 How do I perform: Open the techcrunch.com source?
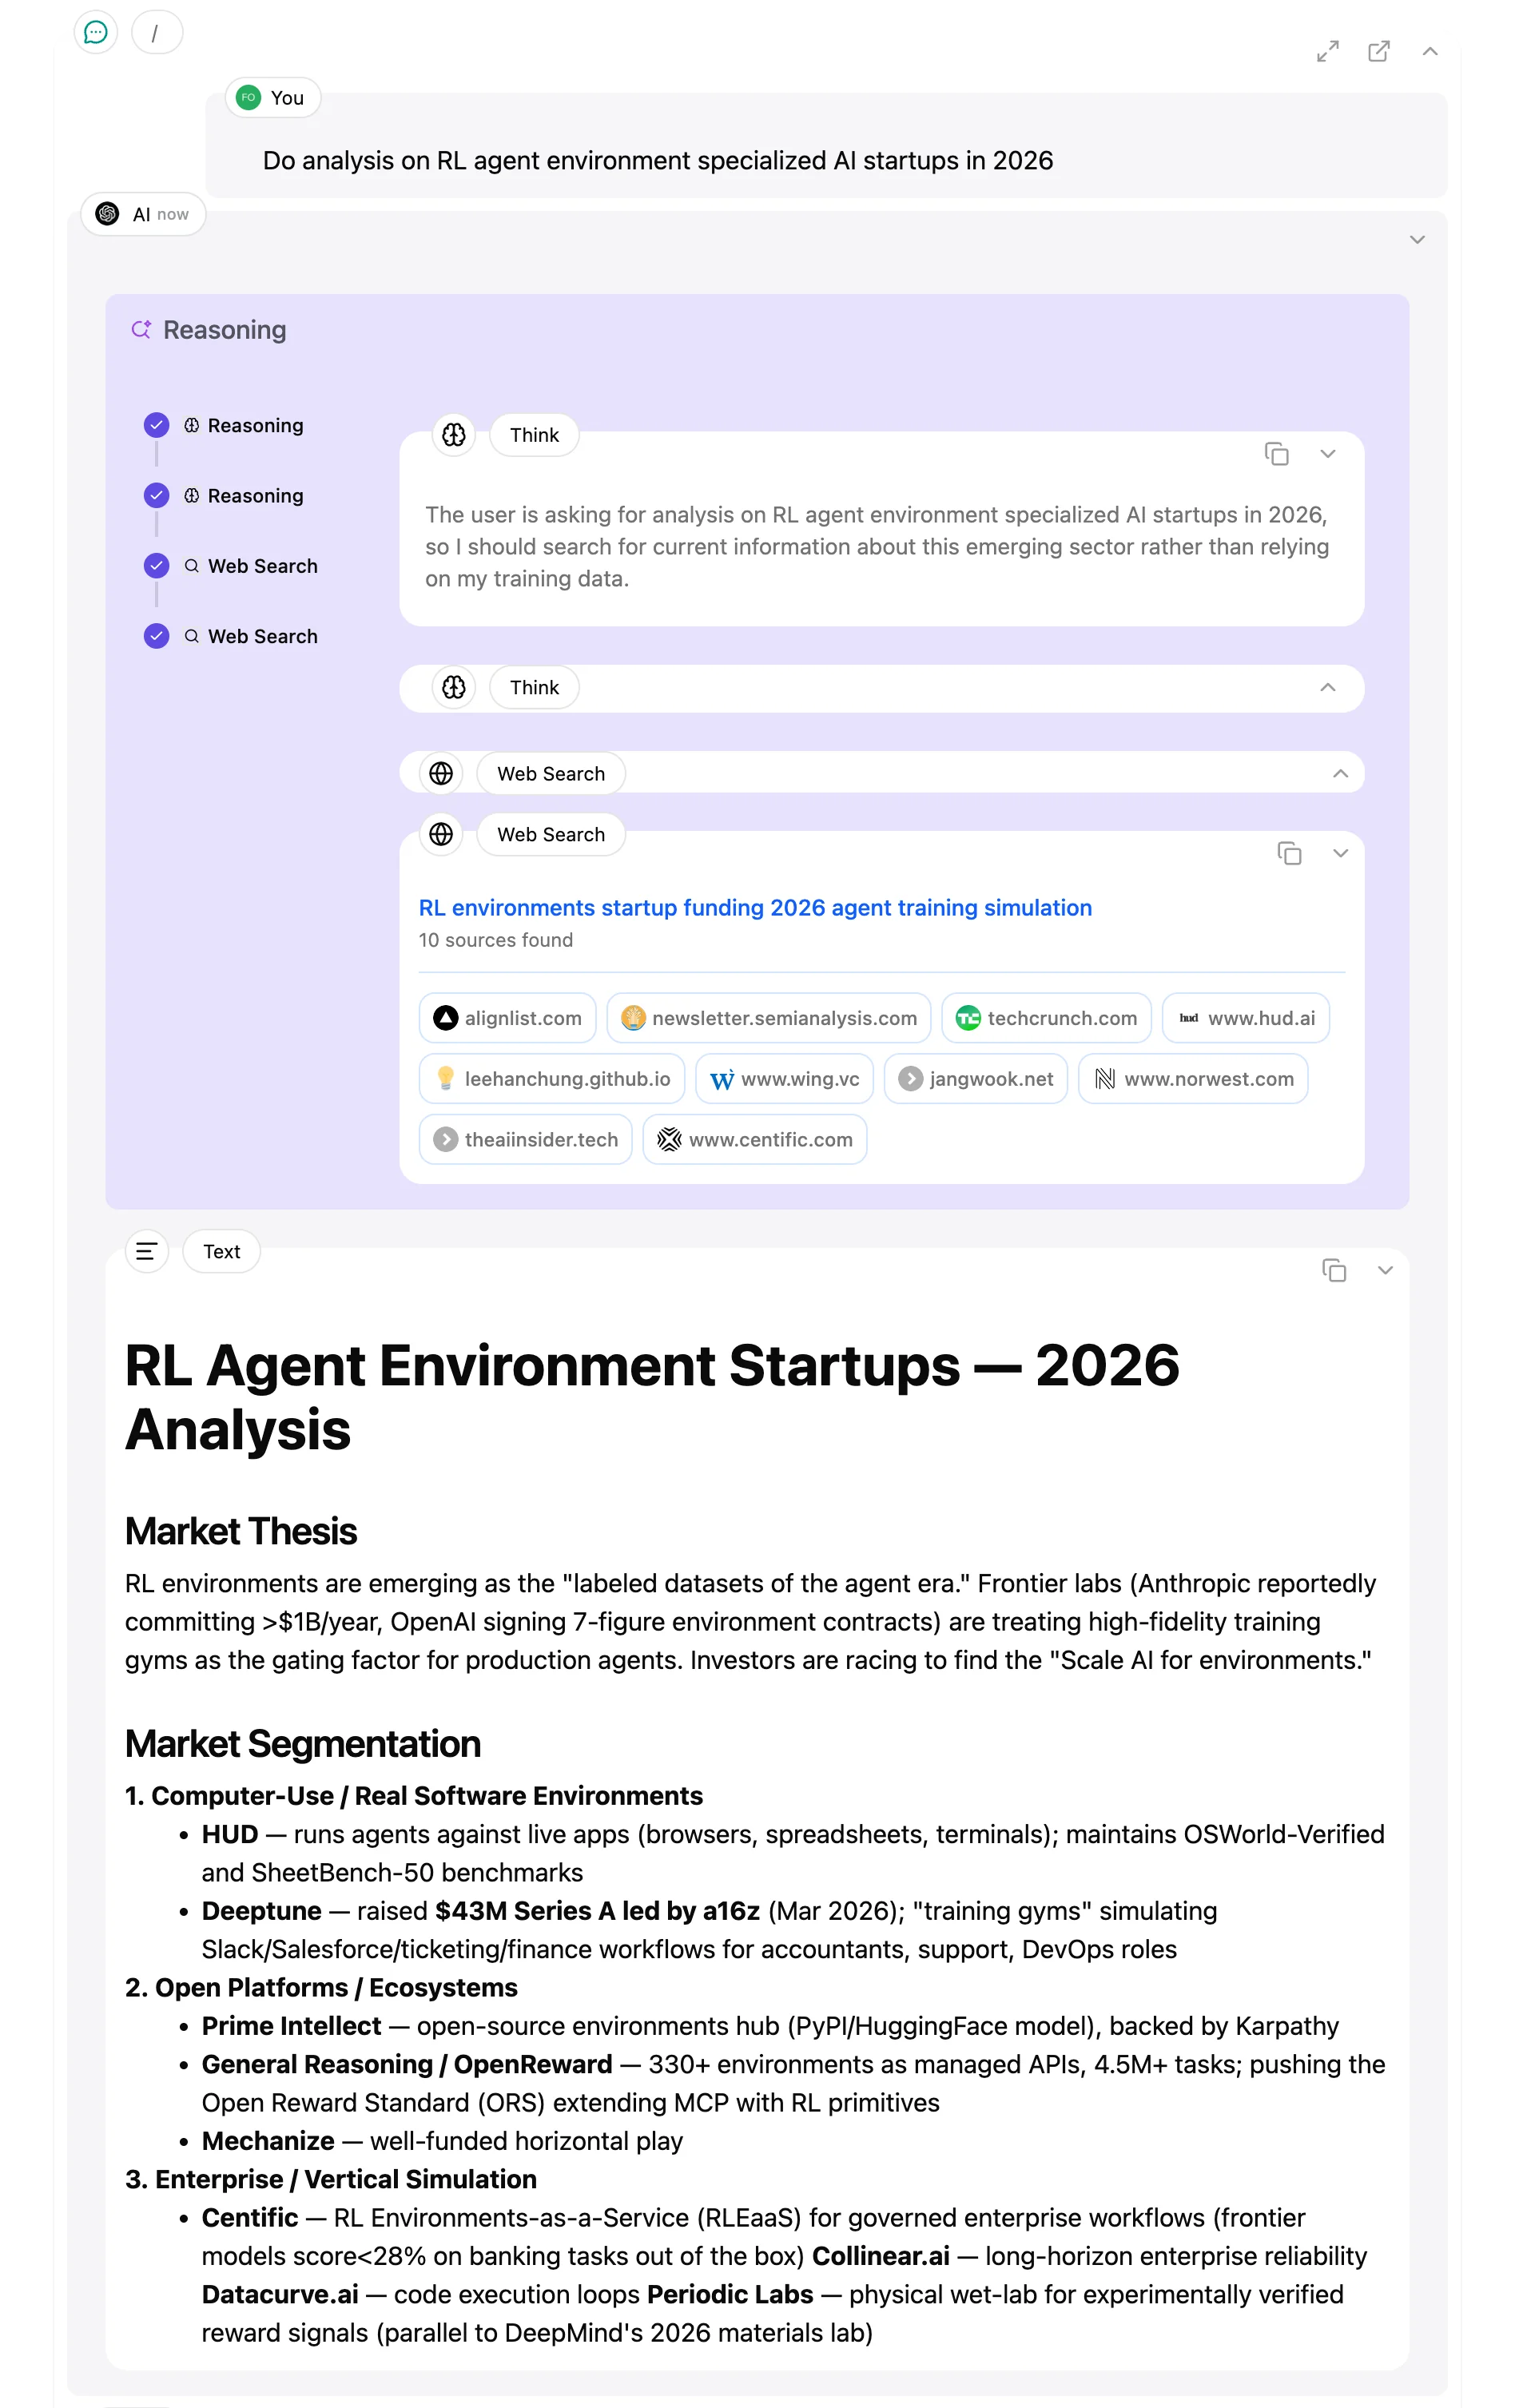1046,1018
